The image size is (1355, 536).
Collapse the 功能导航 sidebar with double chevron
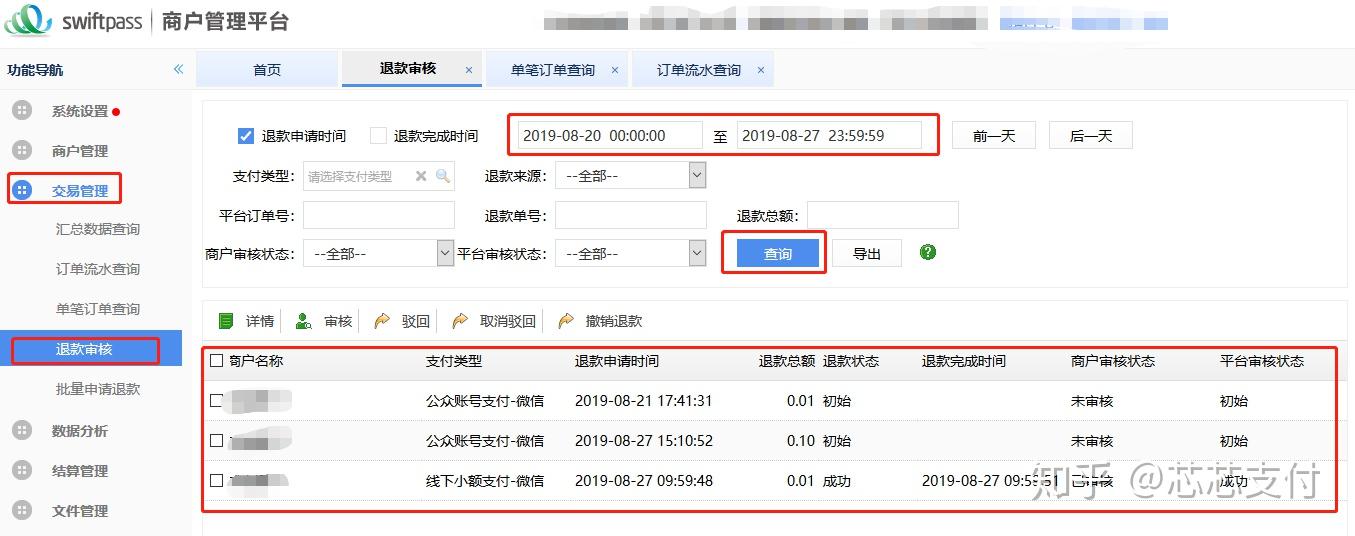tap(178, 69)
